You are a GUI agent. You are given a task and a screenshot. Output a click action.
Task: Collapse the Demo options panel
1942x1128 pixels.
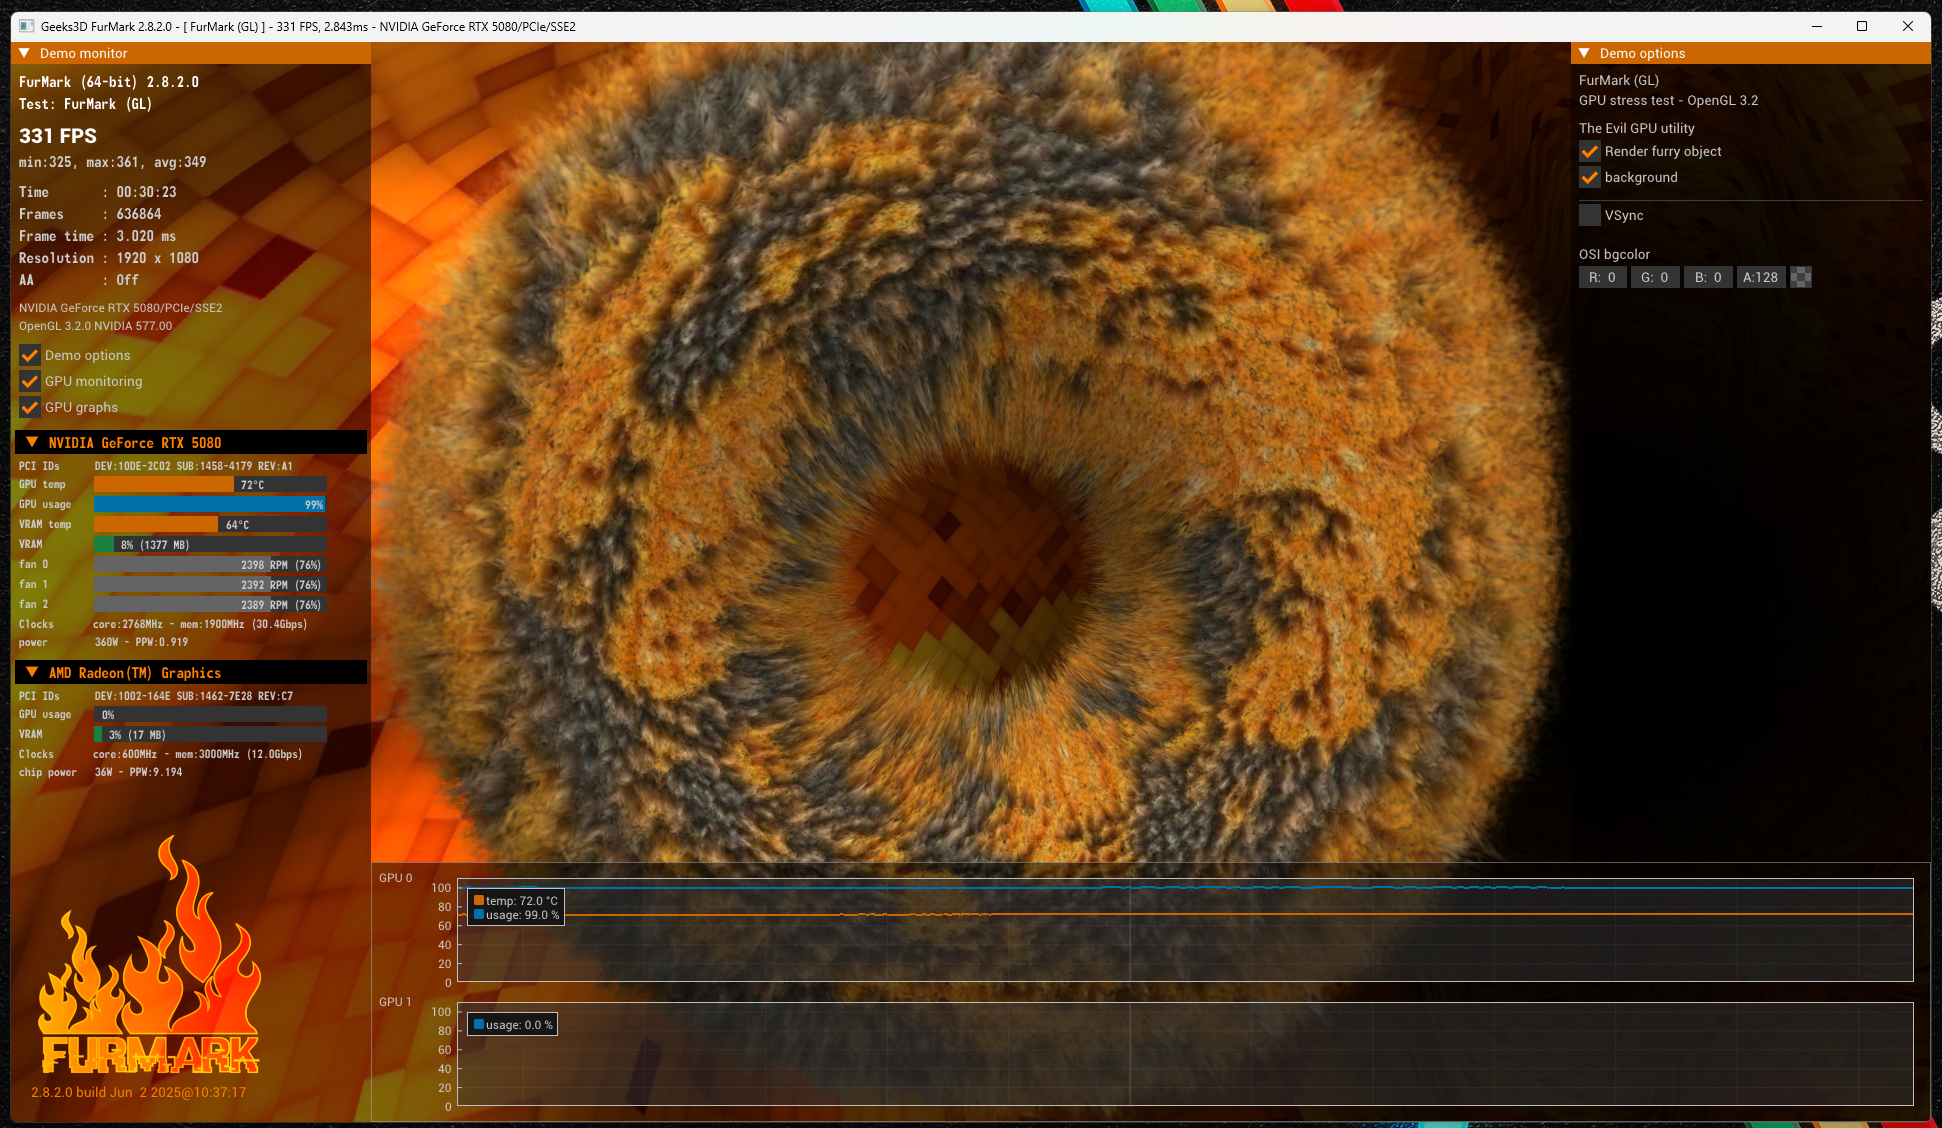[1584, 53]
